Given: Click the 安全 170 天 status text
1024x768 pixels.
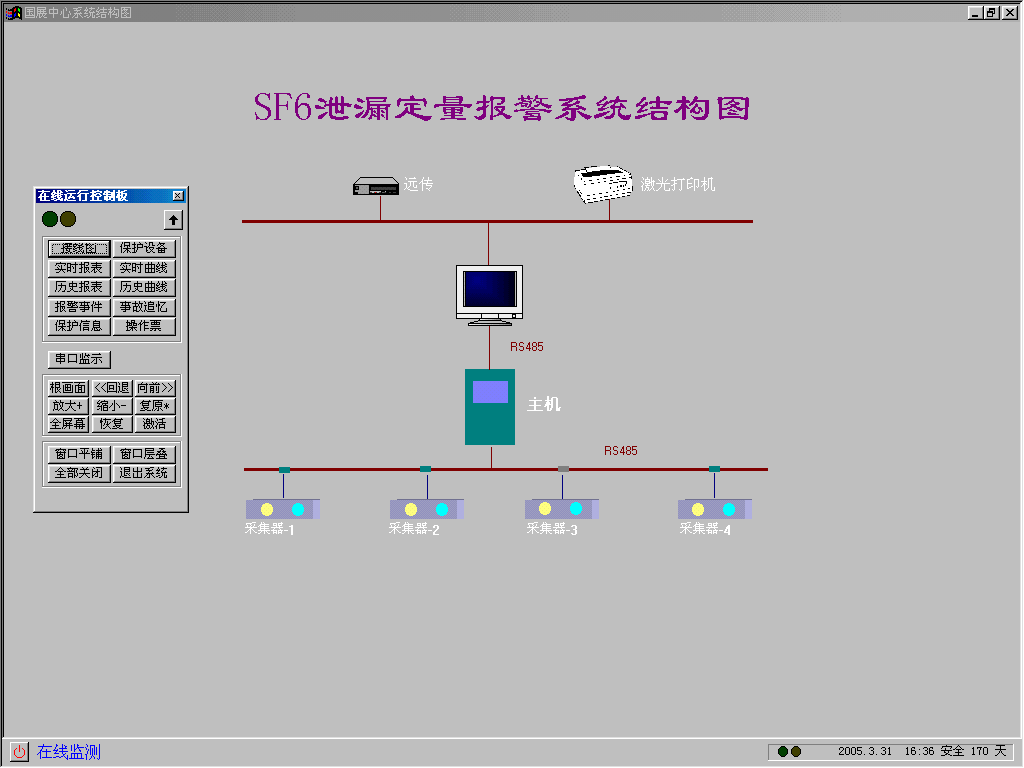Looking at the screenshot, I should tap(974, 752).
